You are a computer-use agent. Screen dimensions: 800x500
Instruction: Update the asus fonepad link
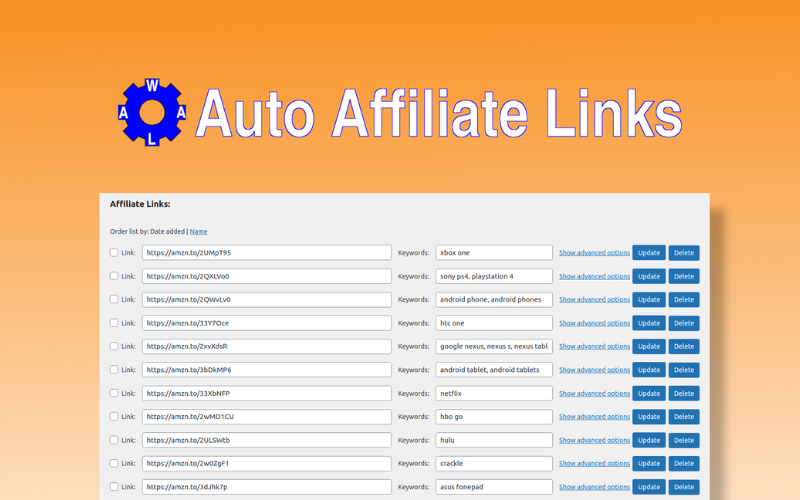[649, 487]
